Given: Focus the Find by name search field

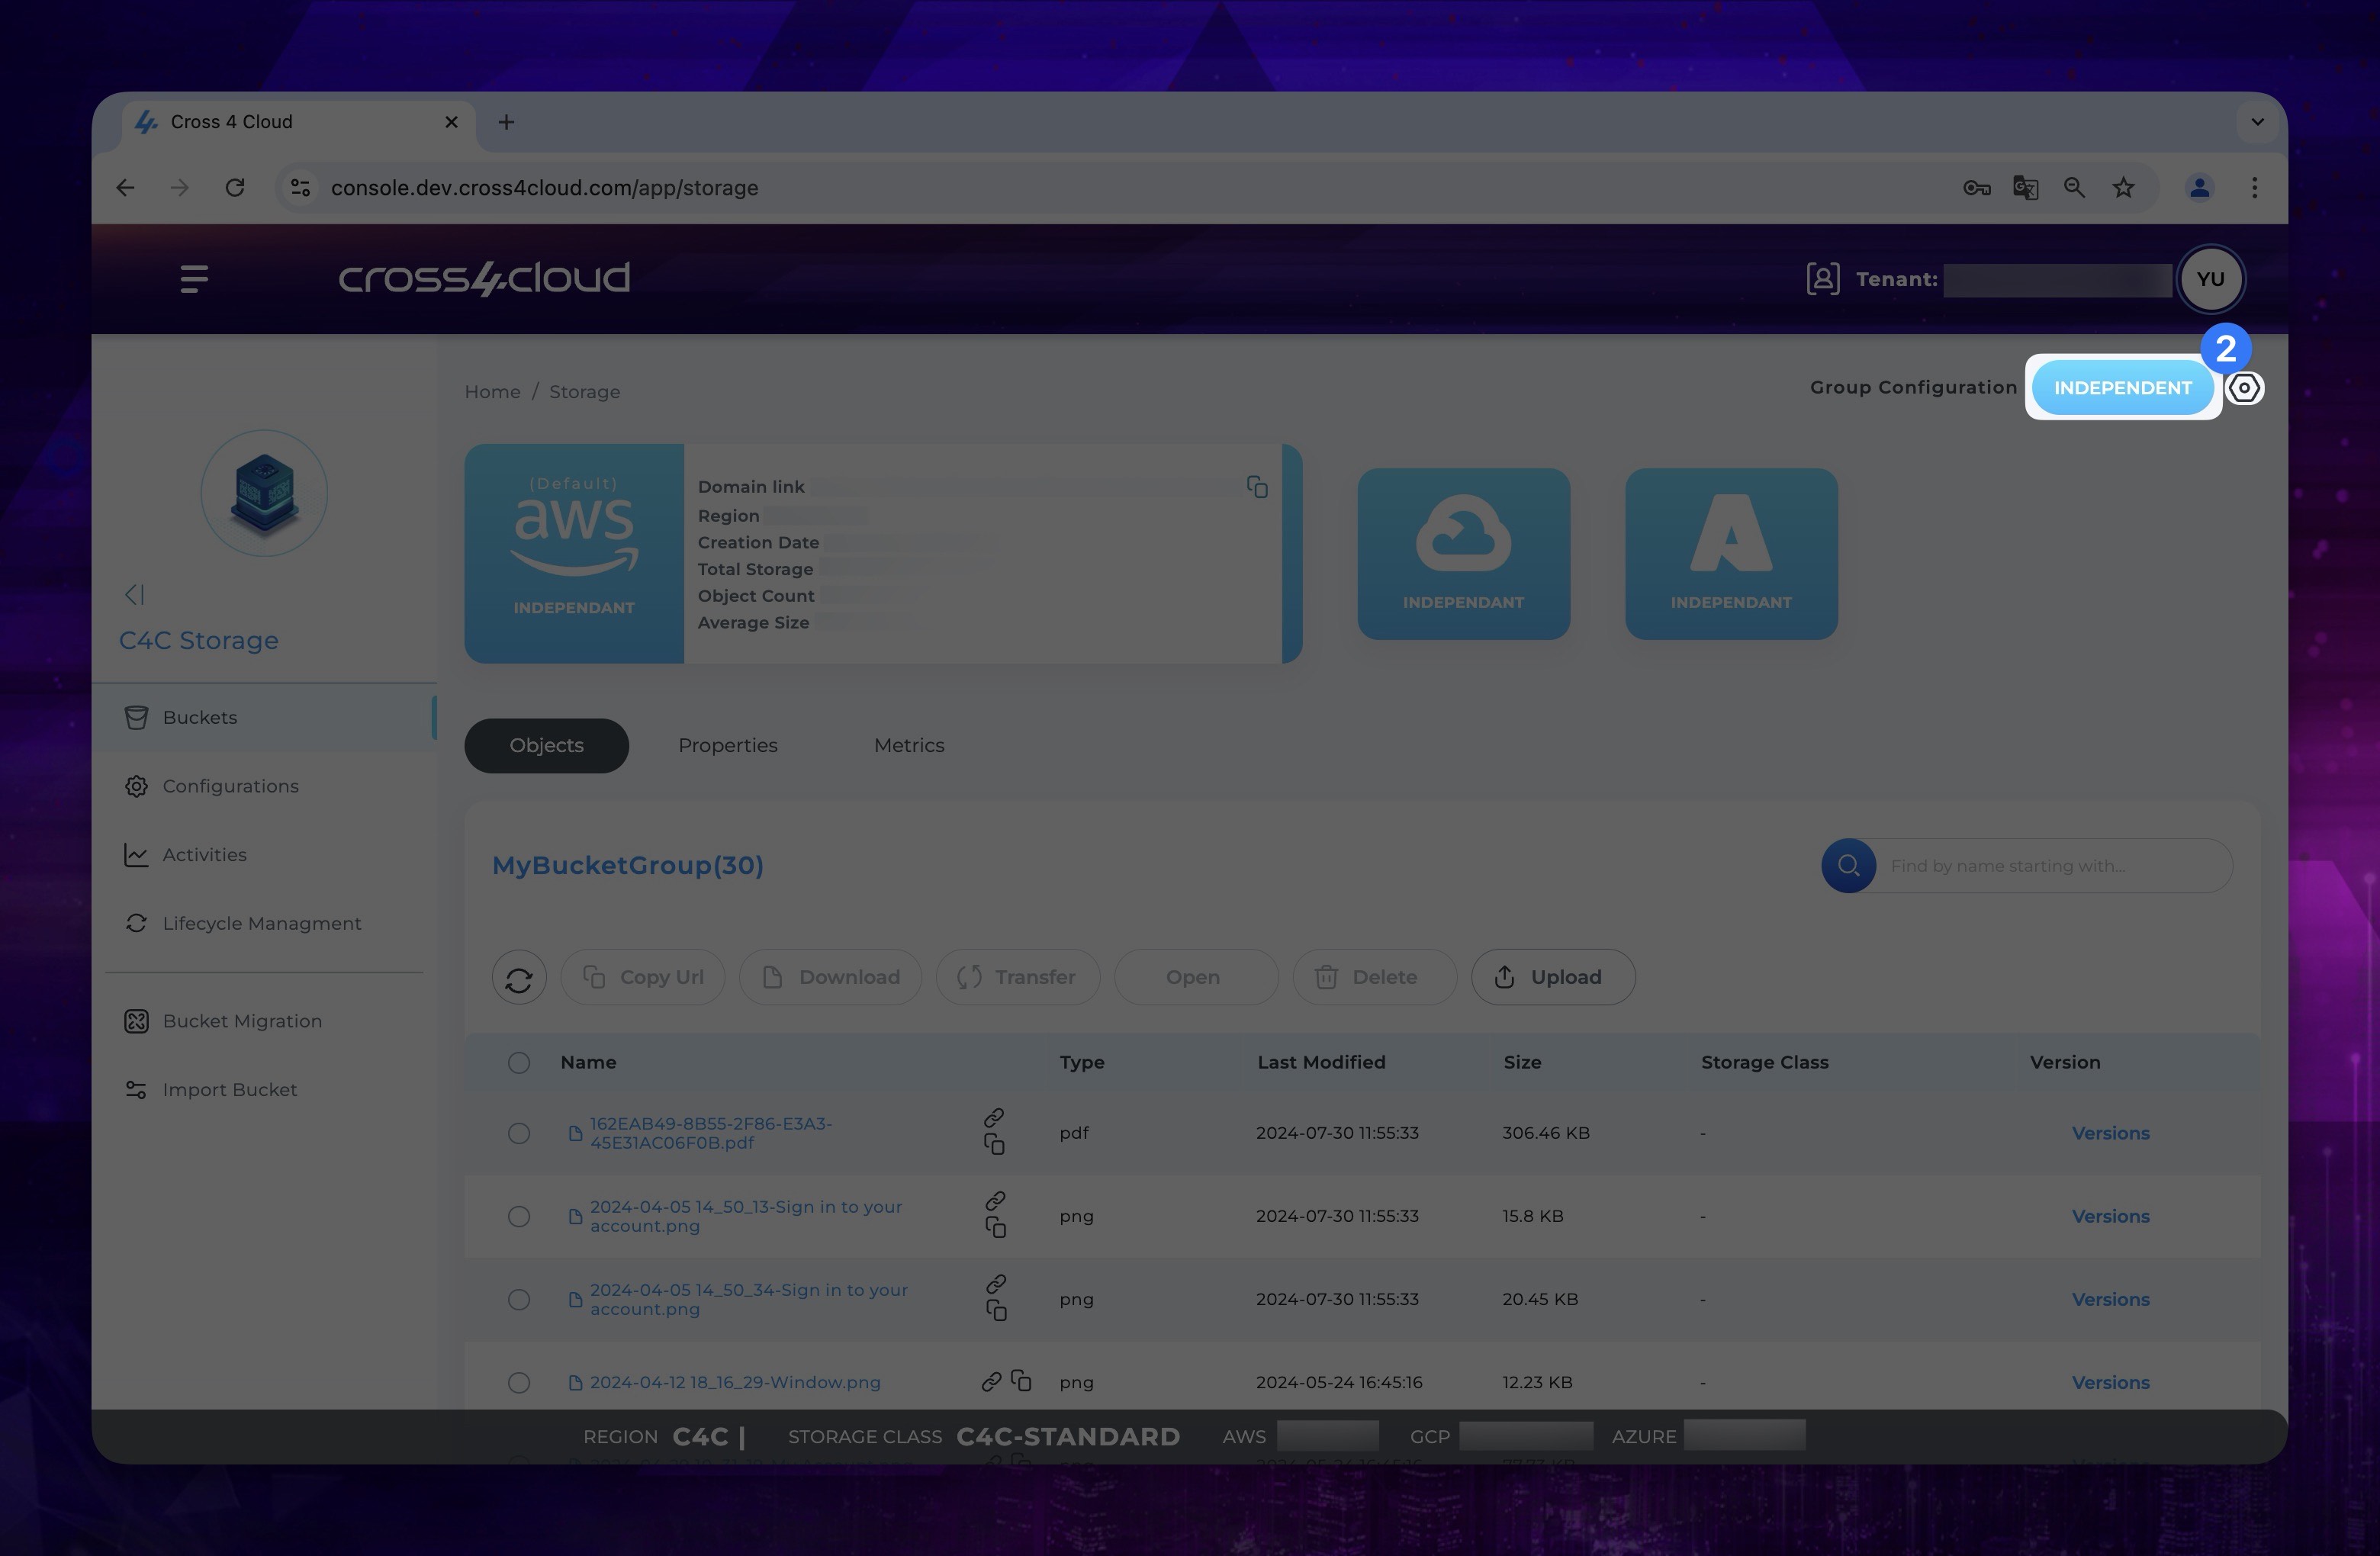Looking at the screenshot, I should 2055,866.
